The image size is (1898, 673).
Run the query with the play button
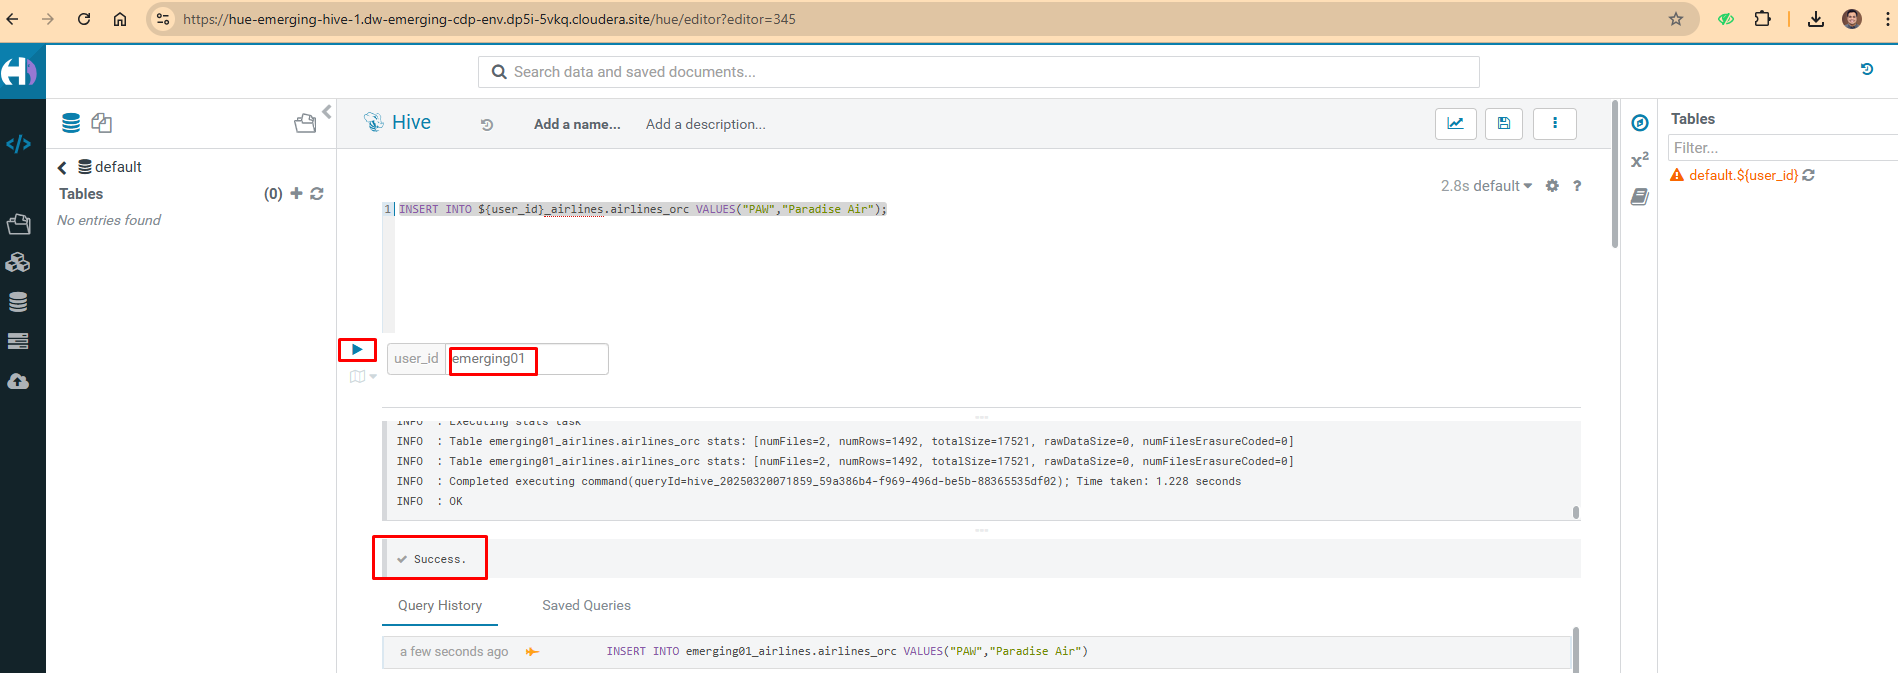[357, 349]
